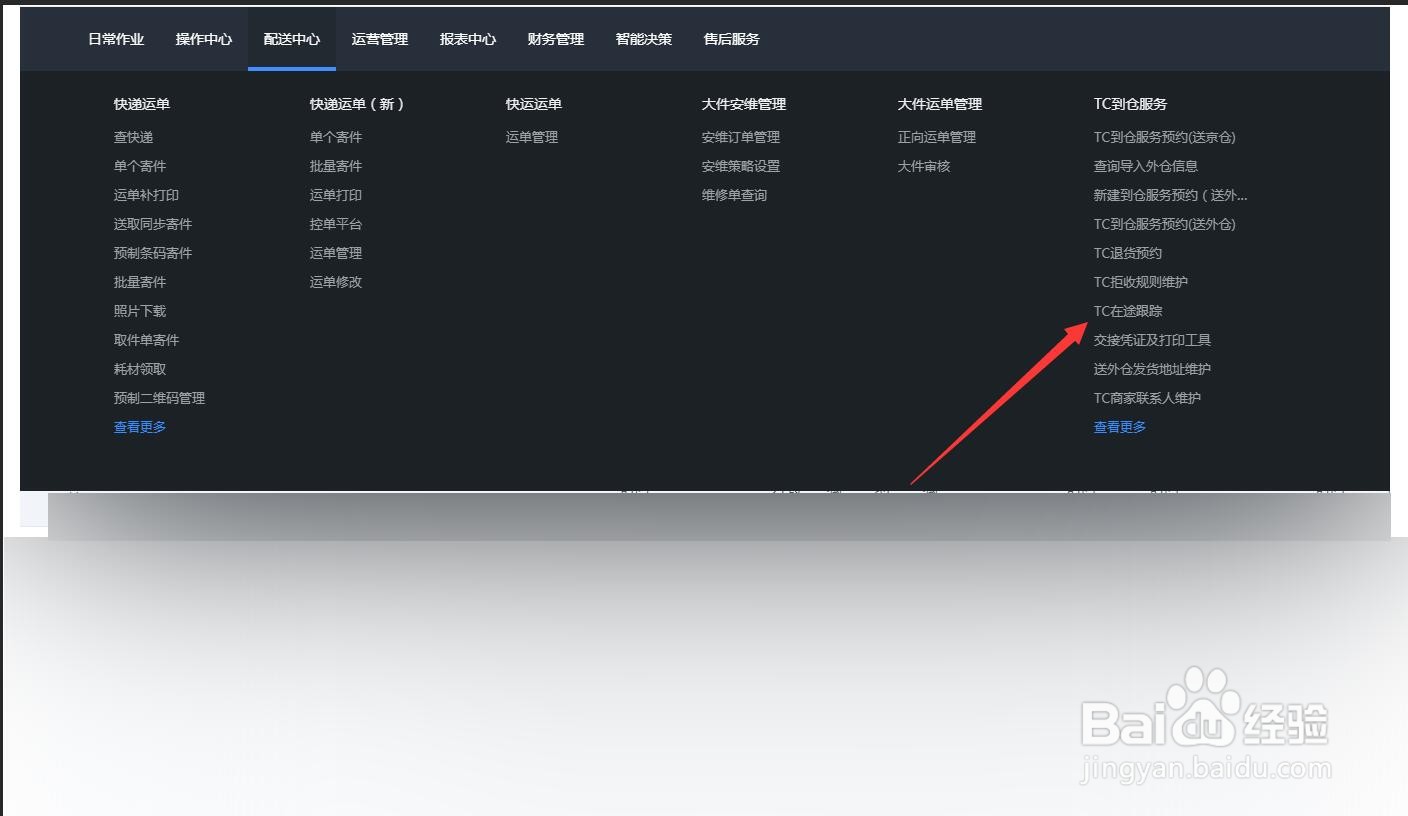The height and width of the screenshot is (816, 1408).
Task: Open 新建到仓服务预约（送外...
Action: coord(1171,195)
